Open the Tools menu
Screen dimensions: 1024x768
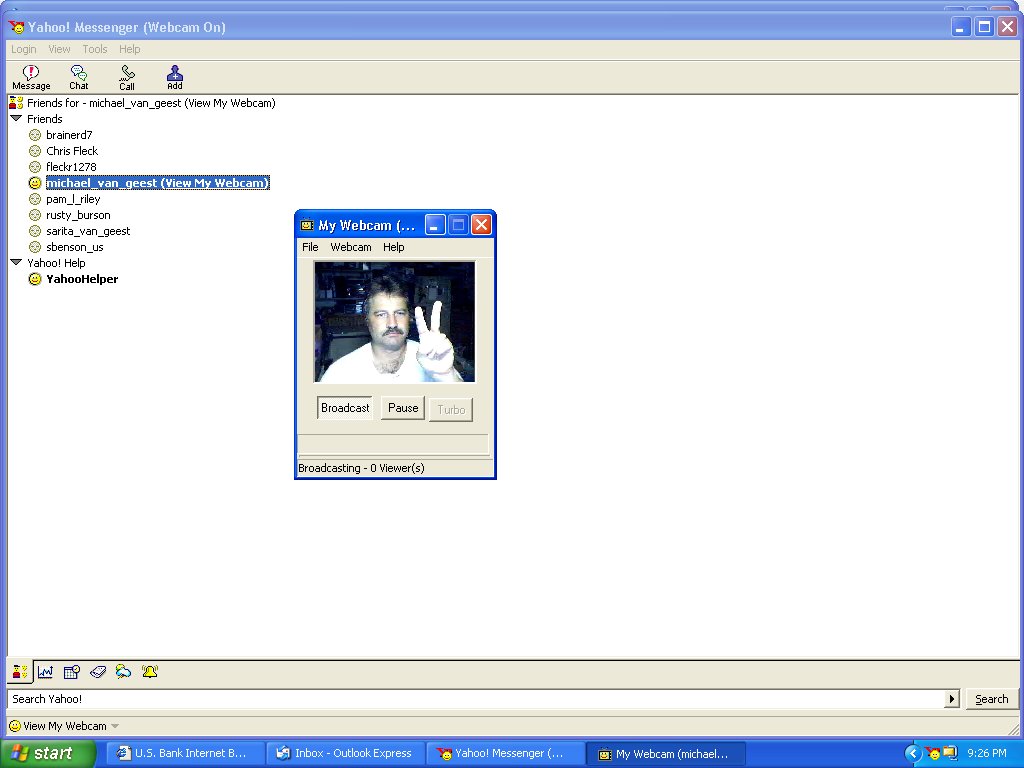pyautogui.click(x=95, y=49)
